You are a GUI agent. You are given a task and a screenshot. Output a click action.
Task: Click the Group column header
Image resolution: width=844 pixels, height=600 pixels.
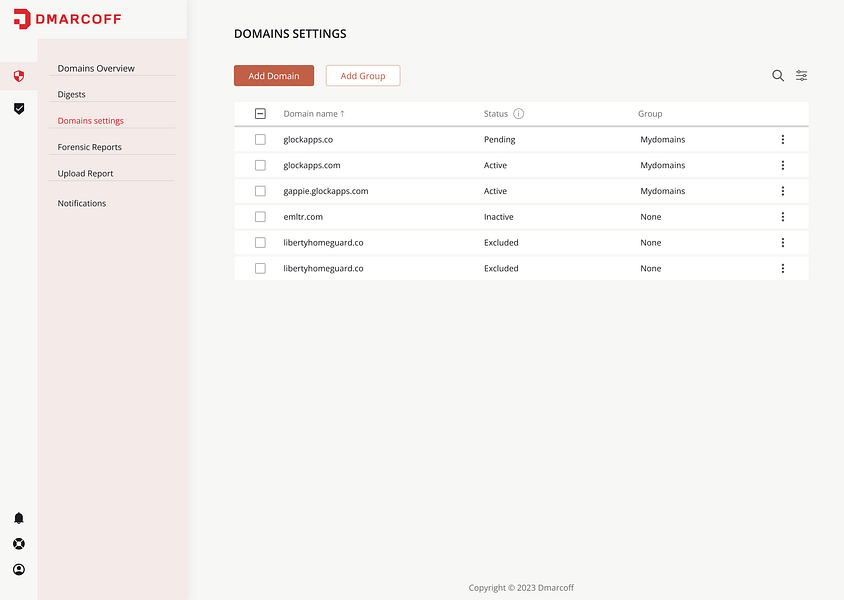pos(650,114)
